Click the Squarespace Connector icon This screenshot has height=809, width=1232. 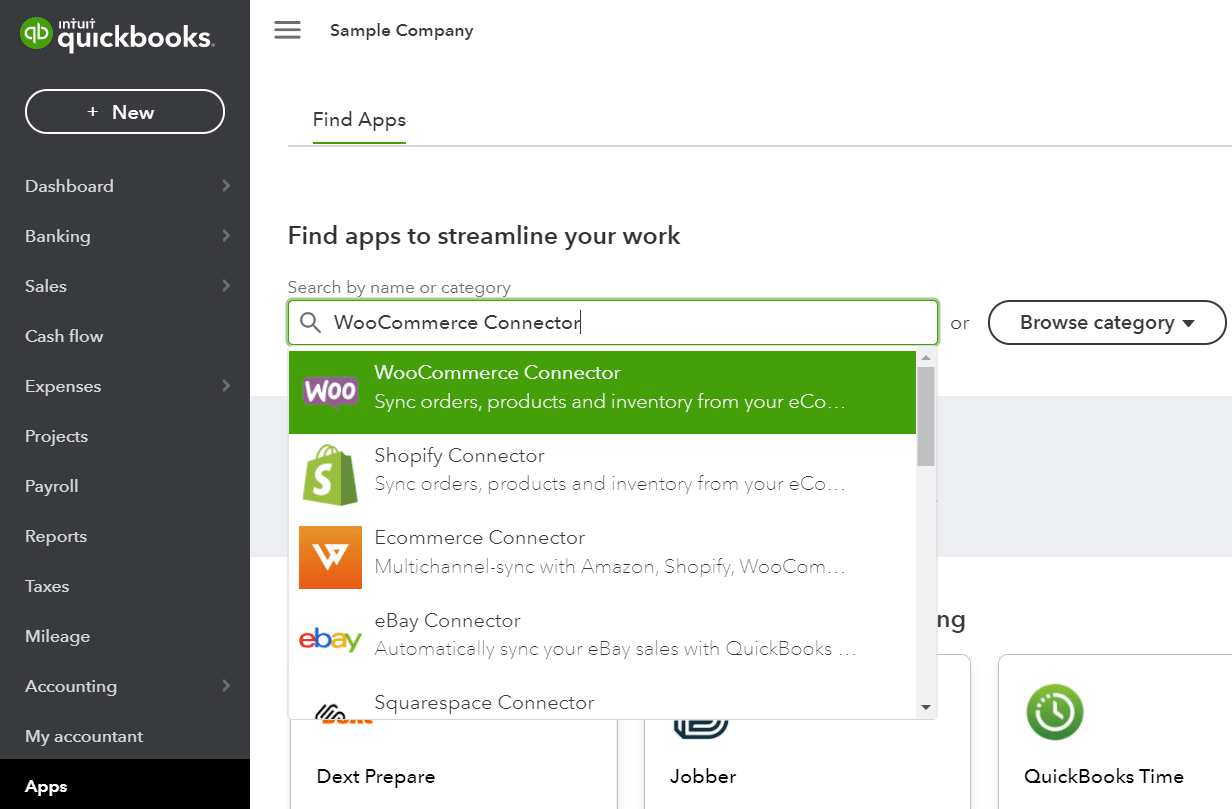click(330, 712)
